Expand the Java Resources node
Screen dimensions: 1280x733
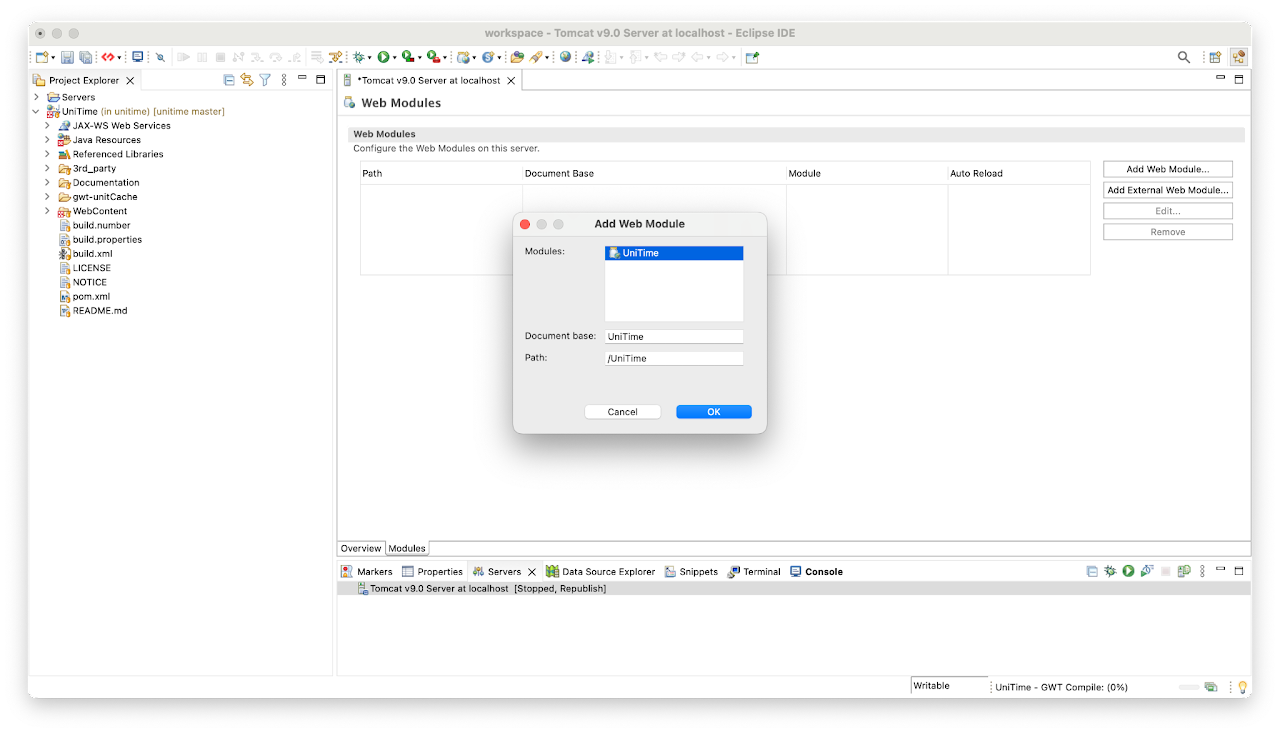(47, 140)
